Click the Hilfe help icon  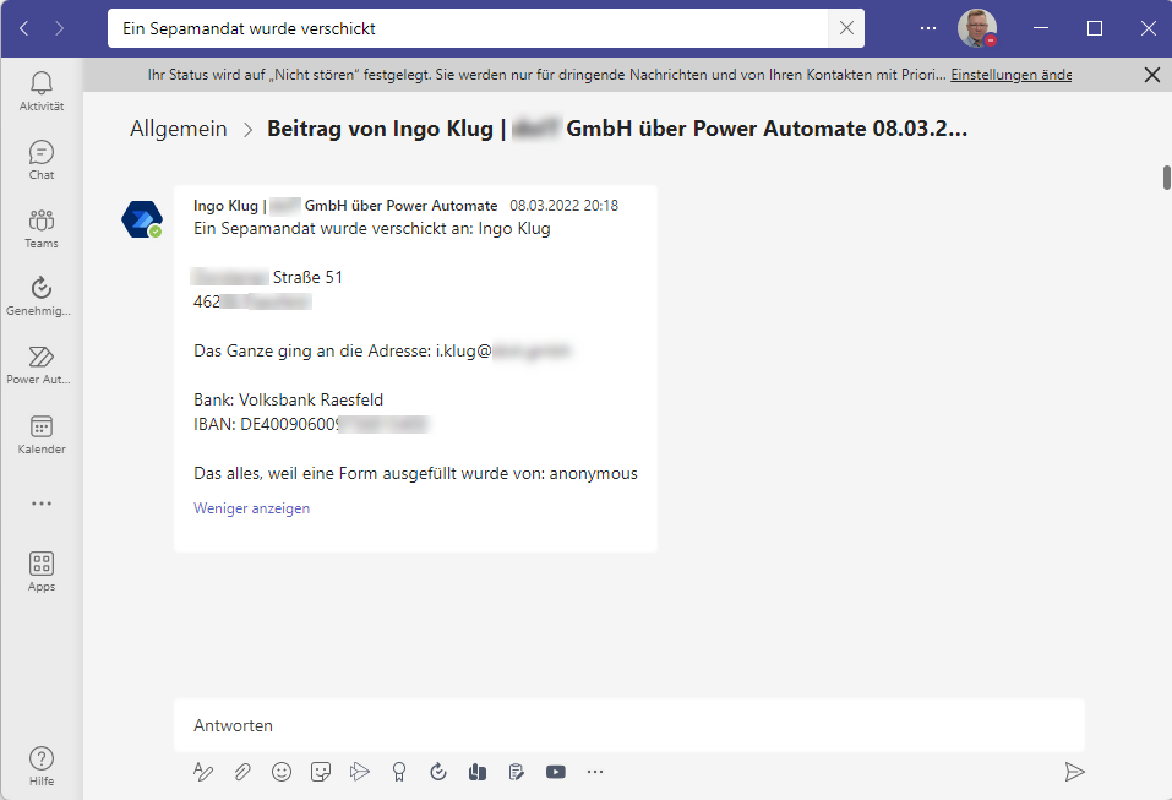[41, 765]
